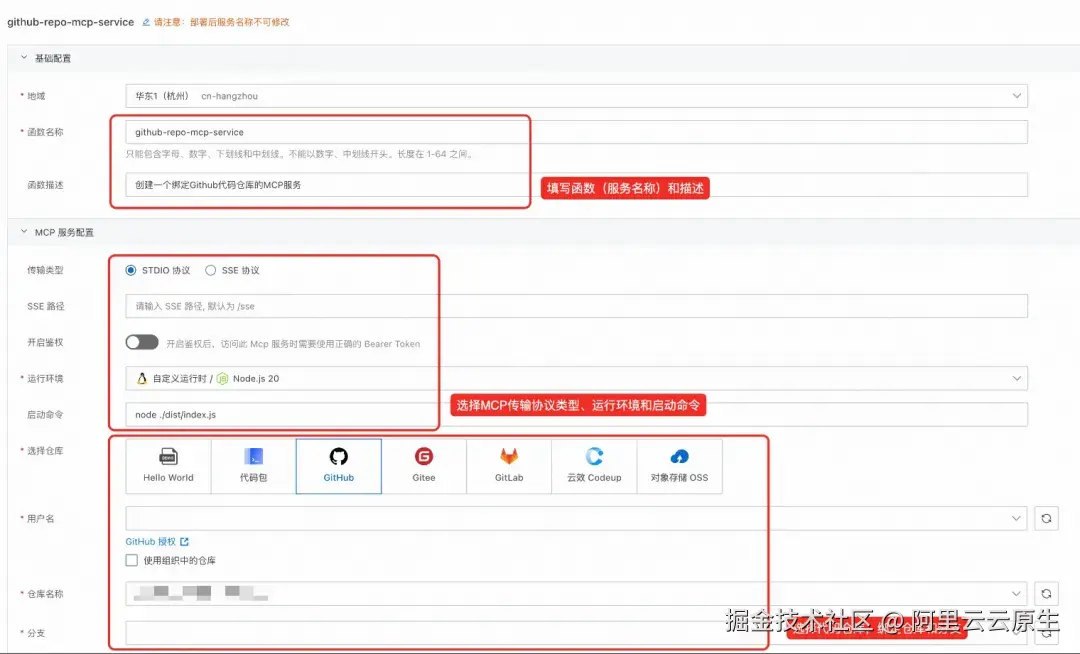Screen dimensions: 1080x654
Task: Click the Linux penguin icon in 运行环境
Action: tap(142, 379)
